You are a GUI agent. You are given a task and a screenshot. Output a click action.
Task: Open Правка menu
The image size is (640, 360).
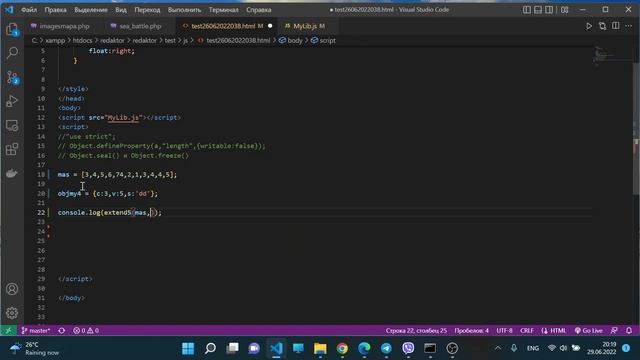[56, 9]
